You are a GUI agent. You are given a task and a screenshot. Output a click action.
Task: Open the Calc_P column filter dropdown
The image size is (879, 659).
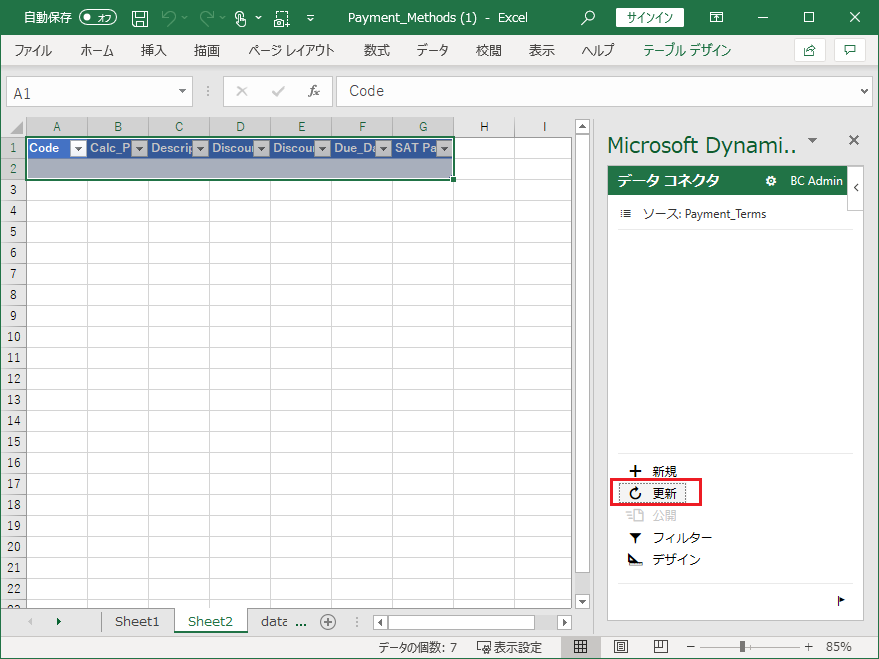tap(139, 148)
